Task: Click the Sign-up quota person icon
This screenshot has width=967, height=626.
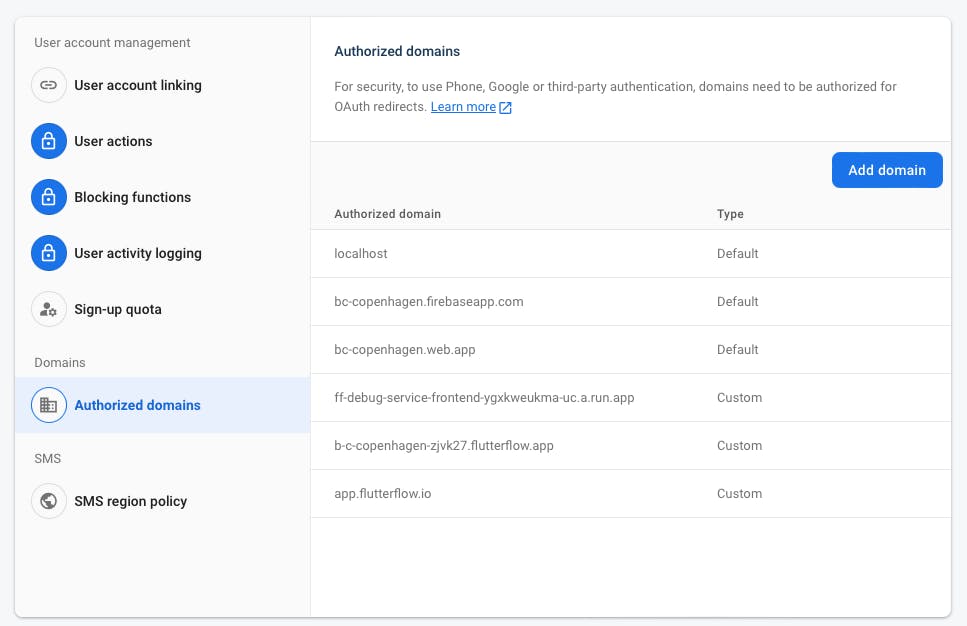Action: point(48,309)
